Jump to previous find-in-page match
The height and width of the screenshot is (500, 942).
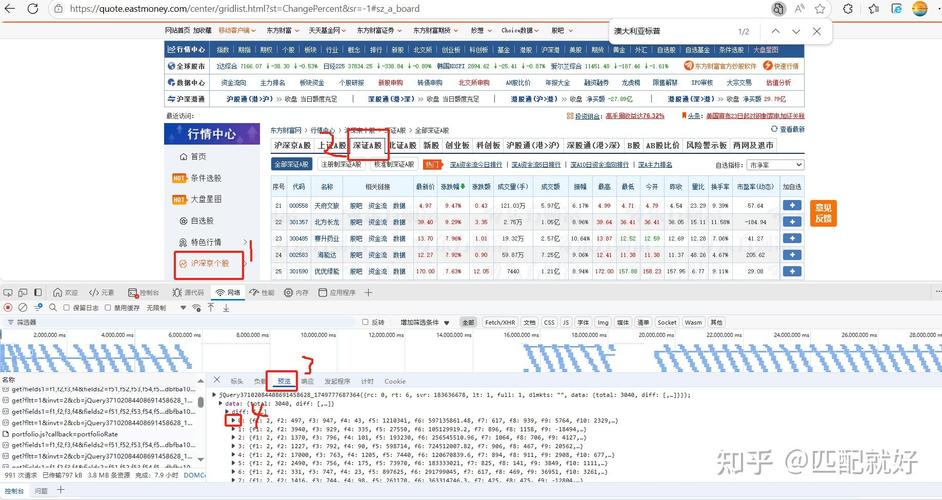(776, 31)
